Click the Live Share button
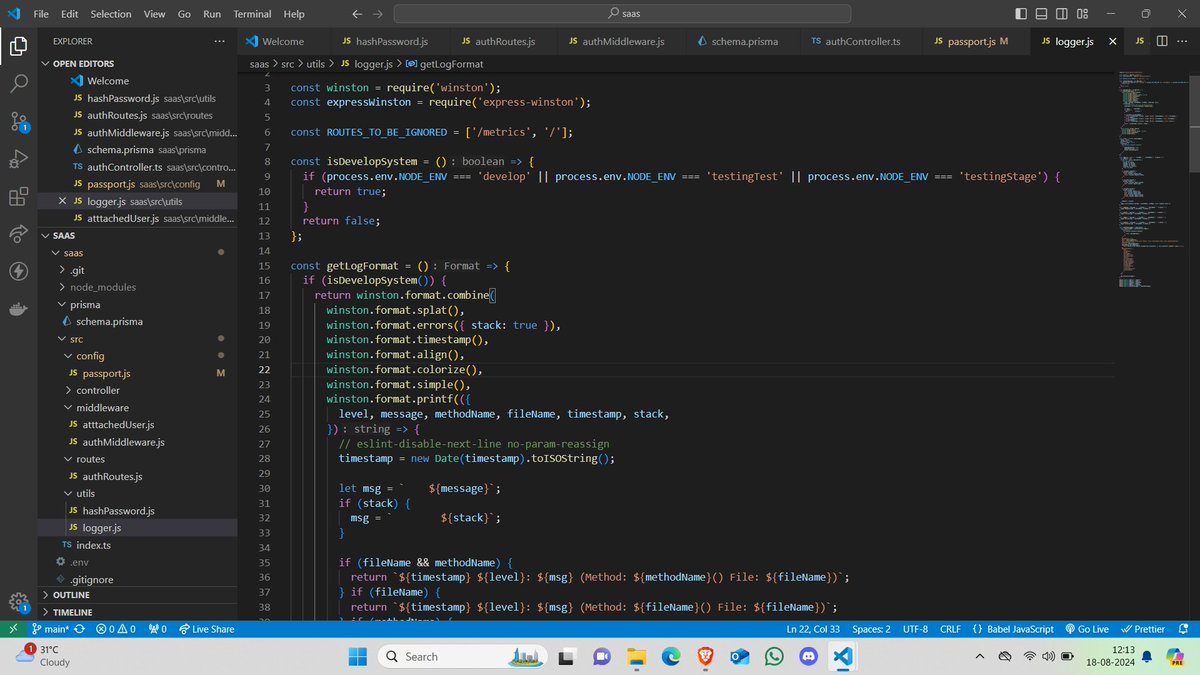 (x=206, y=629)
